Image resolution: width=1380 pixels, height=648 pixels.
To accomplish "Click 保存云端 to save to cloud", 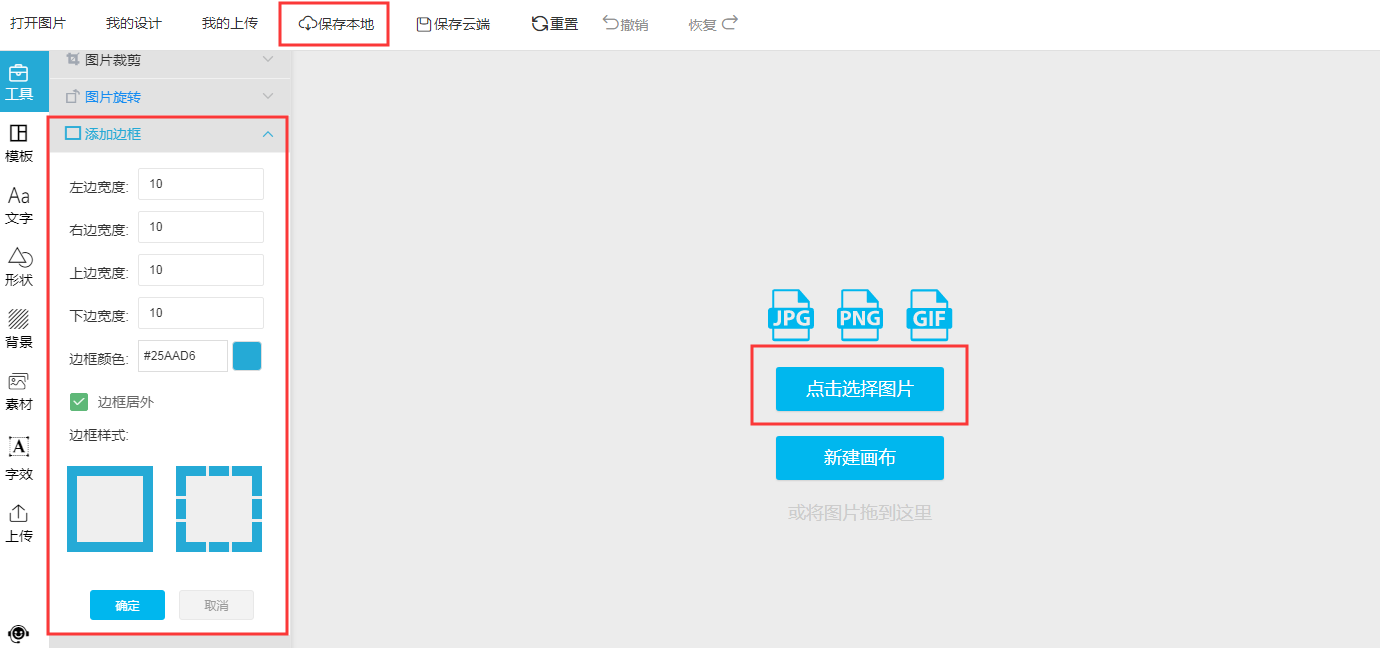I will [x=453, y=24].
